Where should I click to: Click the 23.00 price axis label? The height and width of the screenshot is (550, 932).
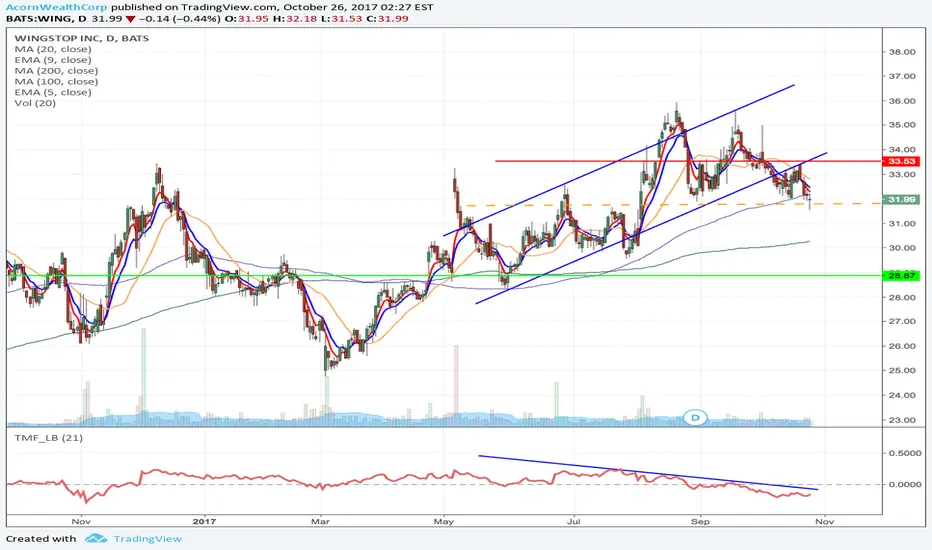[x=901, y=420]
